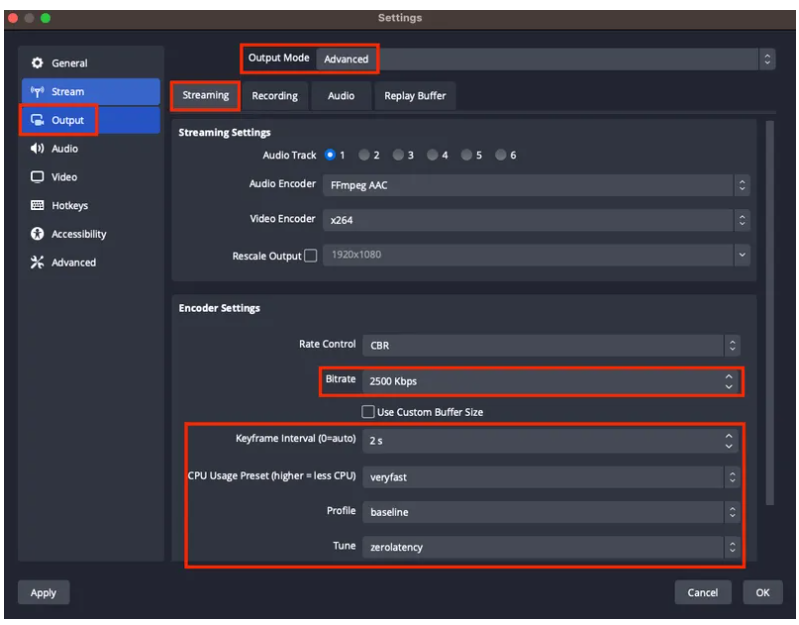This screenshot has height=625, width=799.
Task: Close the Settings window
Action: pyautogui.click(x=13, y=18)
